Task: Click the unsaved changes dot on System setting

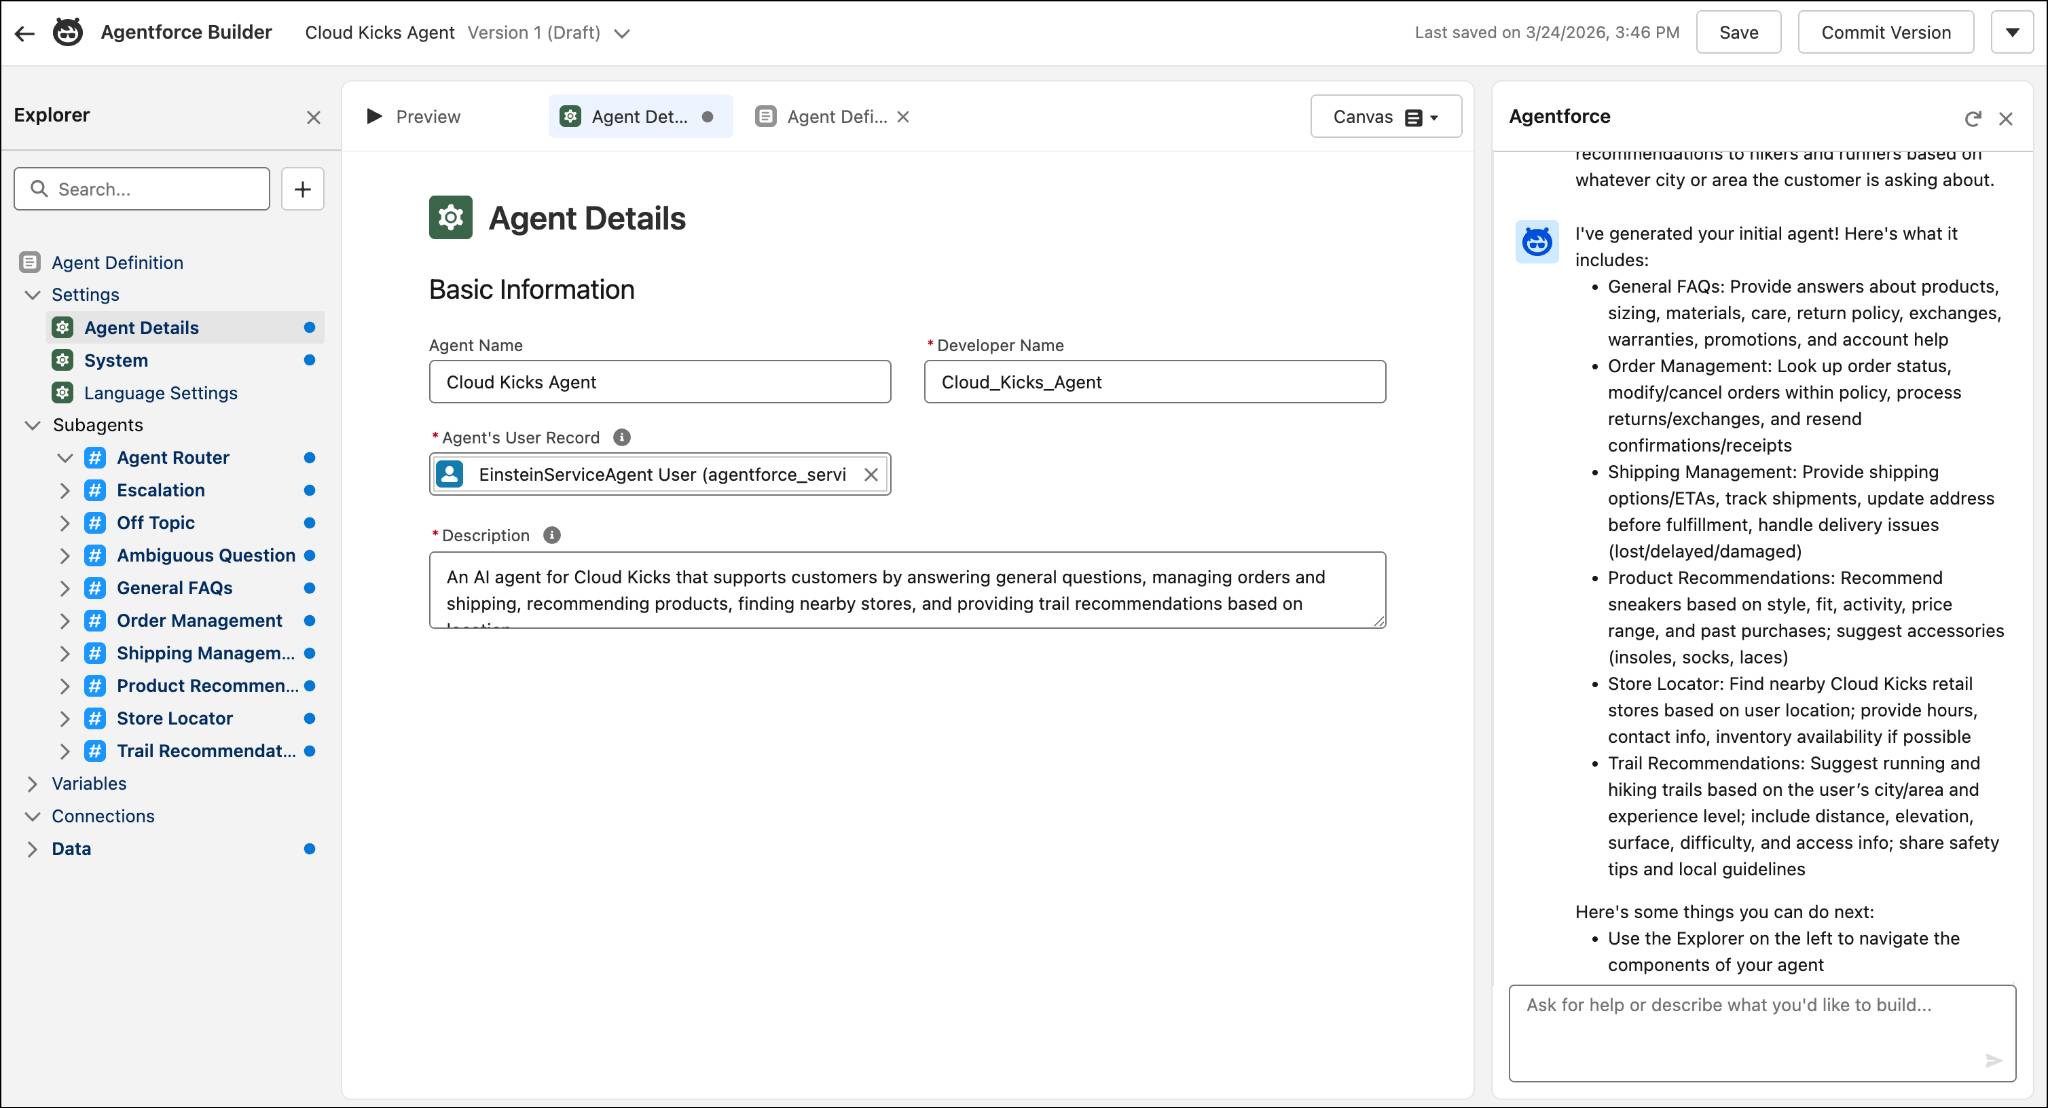Action: (310, 360)
